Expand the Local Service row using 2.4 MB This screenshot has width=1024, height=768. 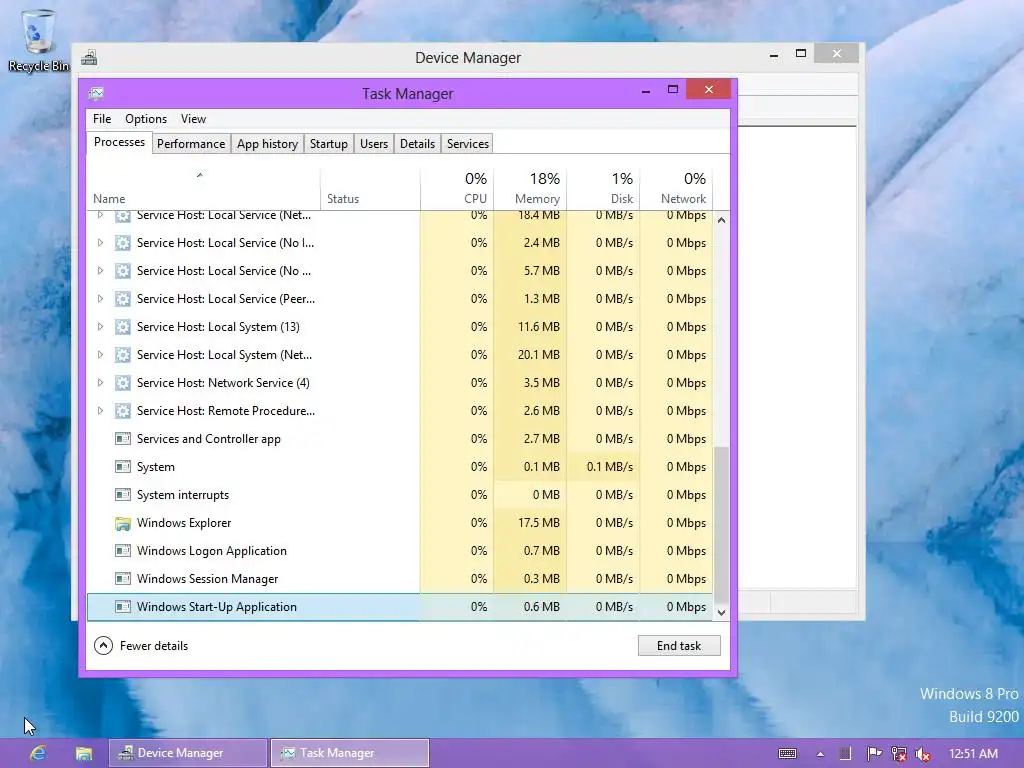pyautogui.click(x=100, y=242)
